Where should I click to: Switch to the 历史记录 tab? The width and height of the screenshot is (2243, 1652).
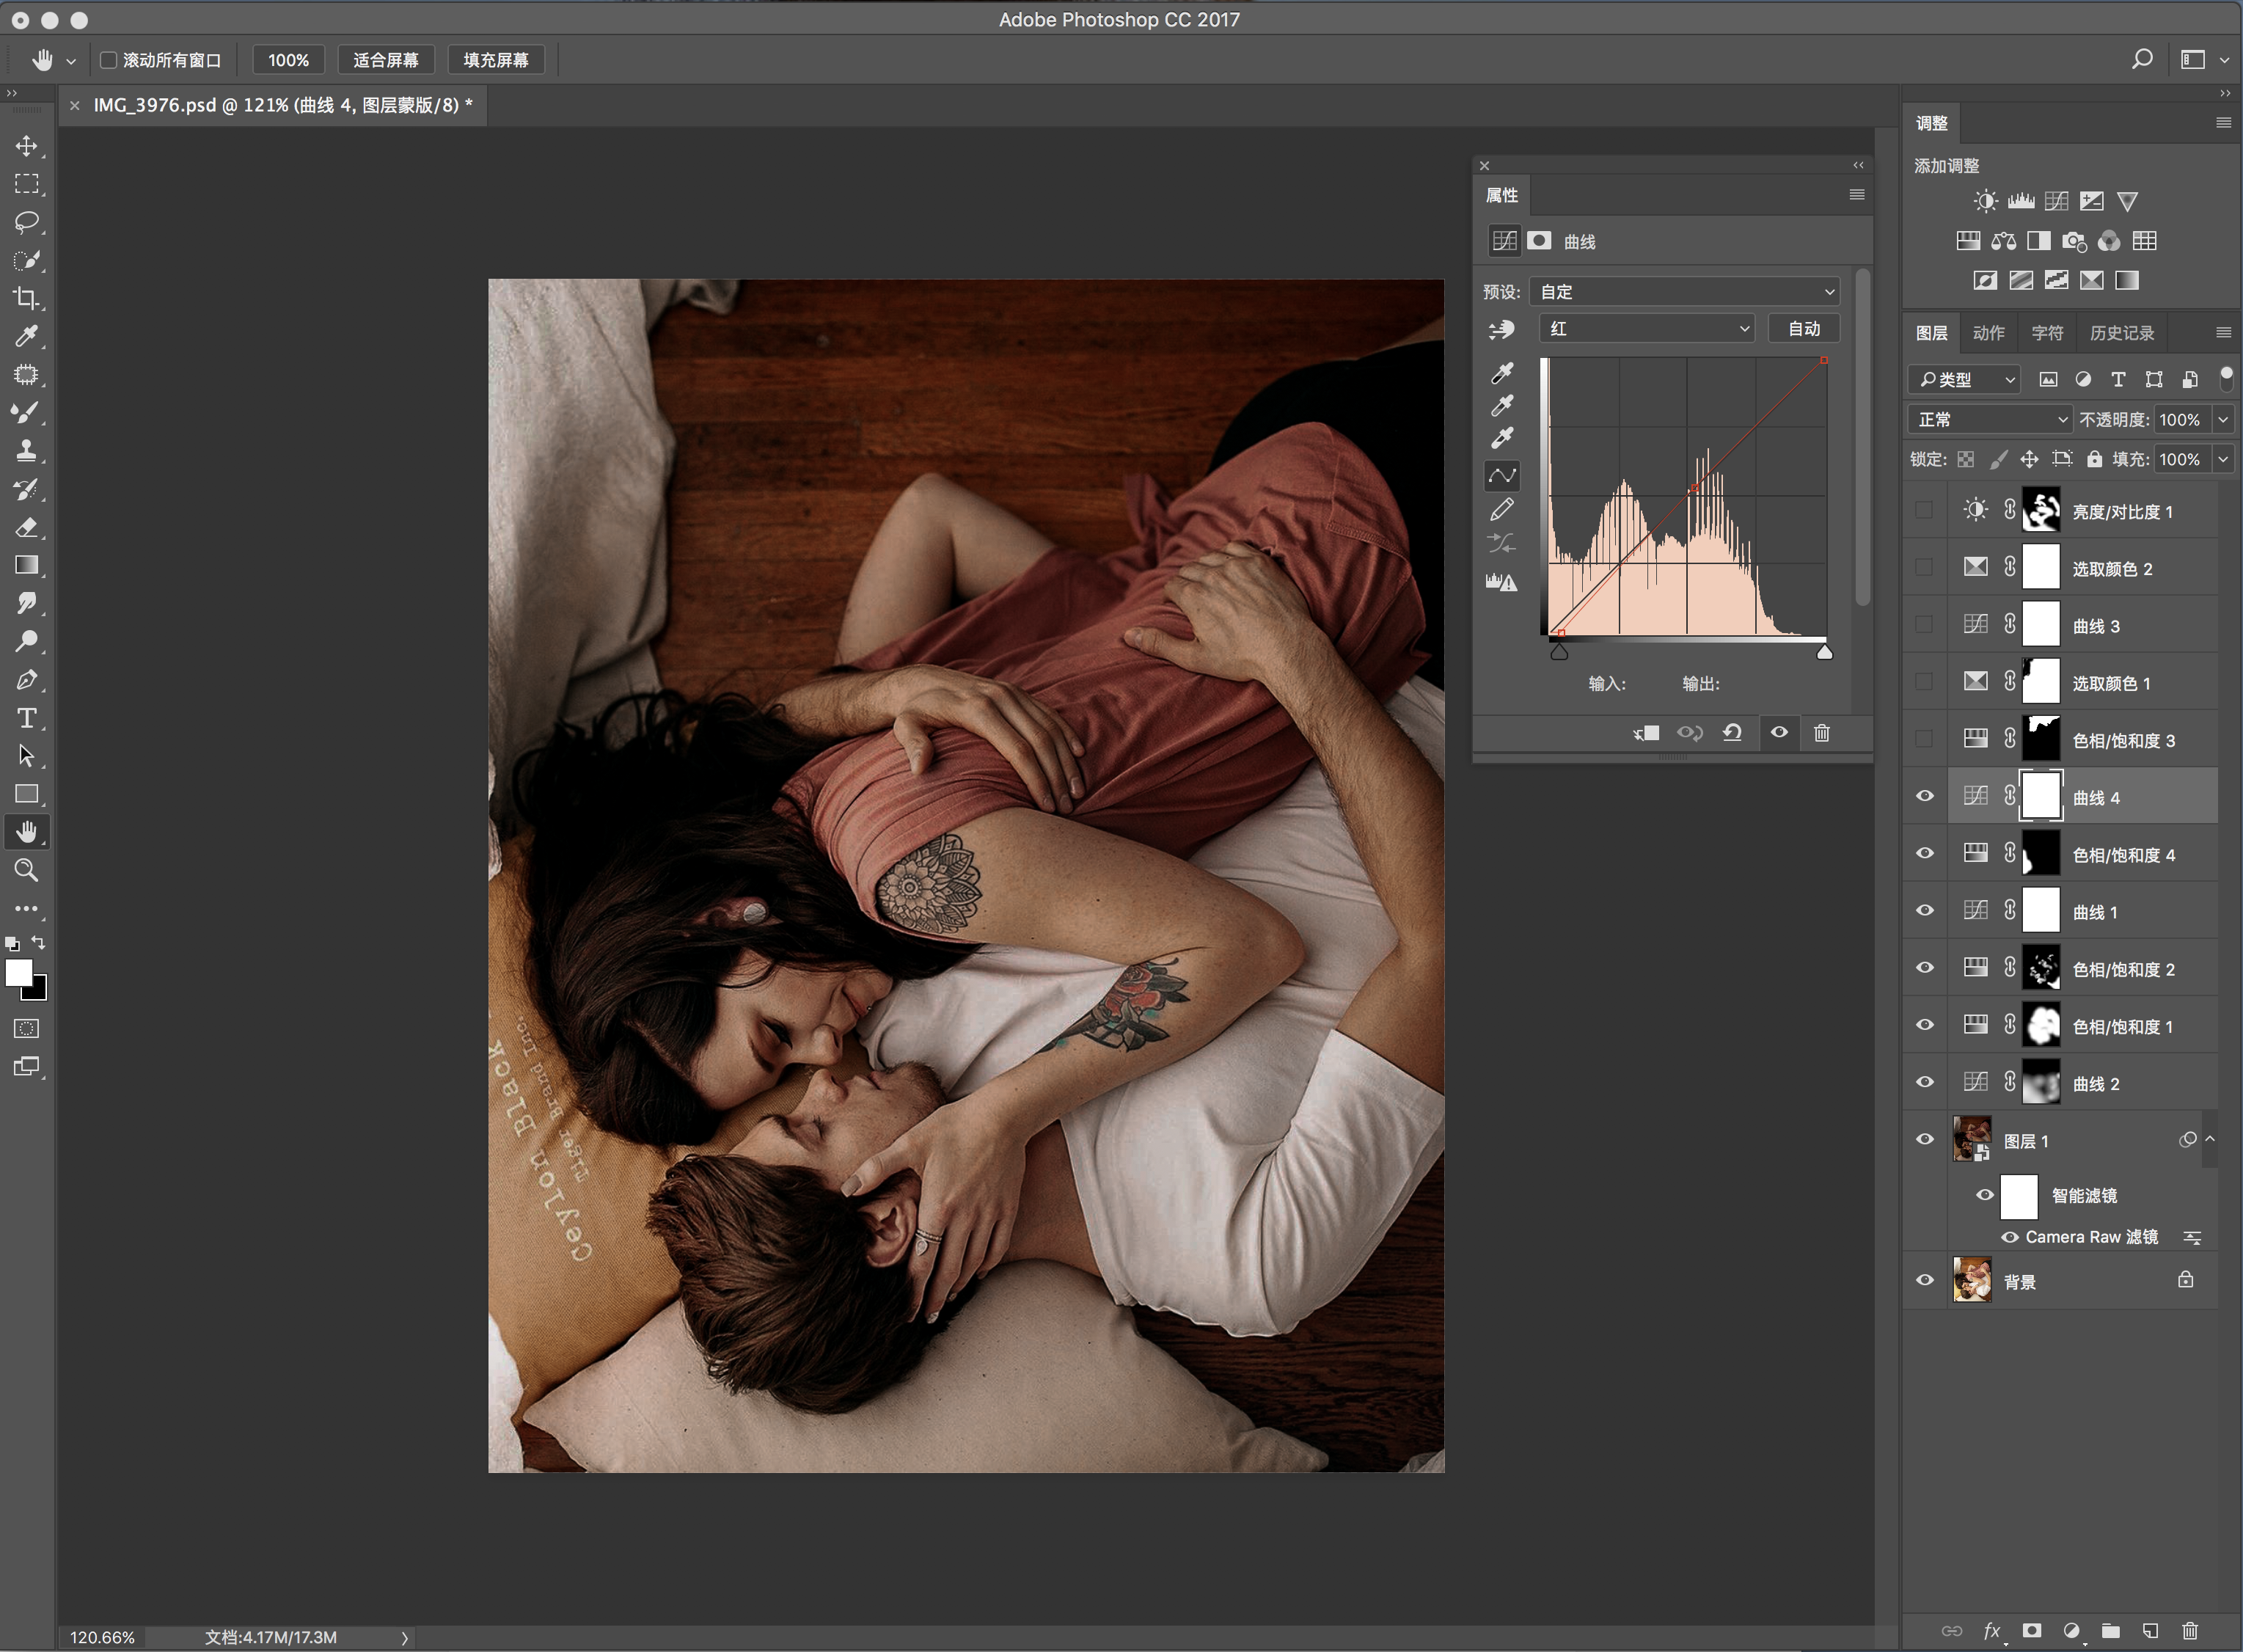[x=2121, y=333]
